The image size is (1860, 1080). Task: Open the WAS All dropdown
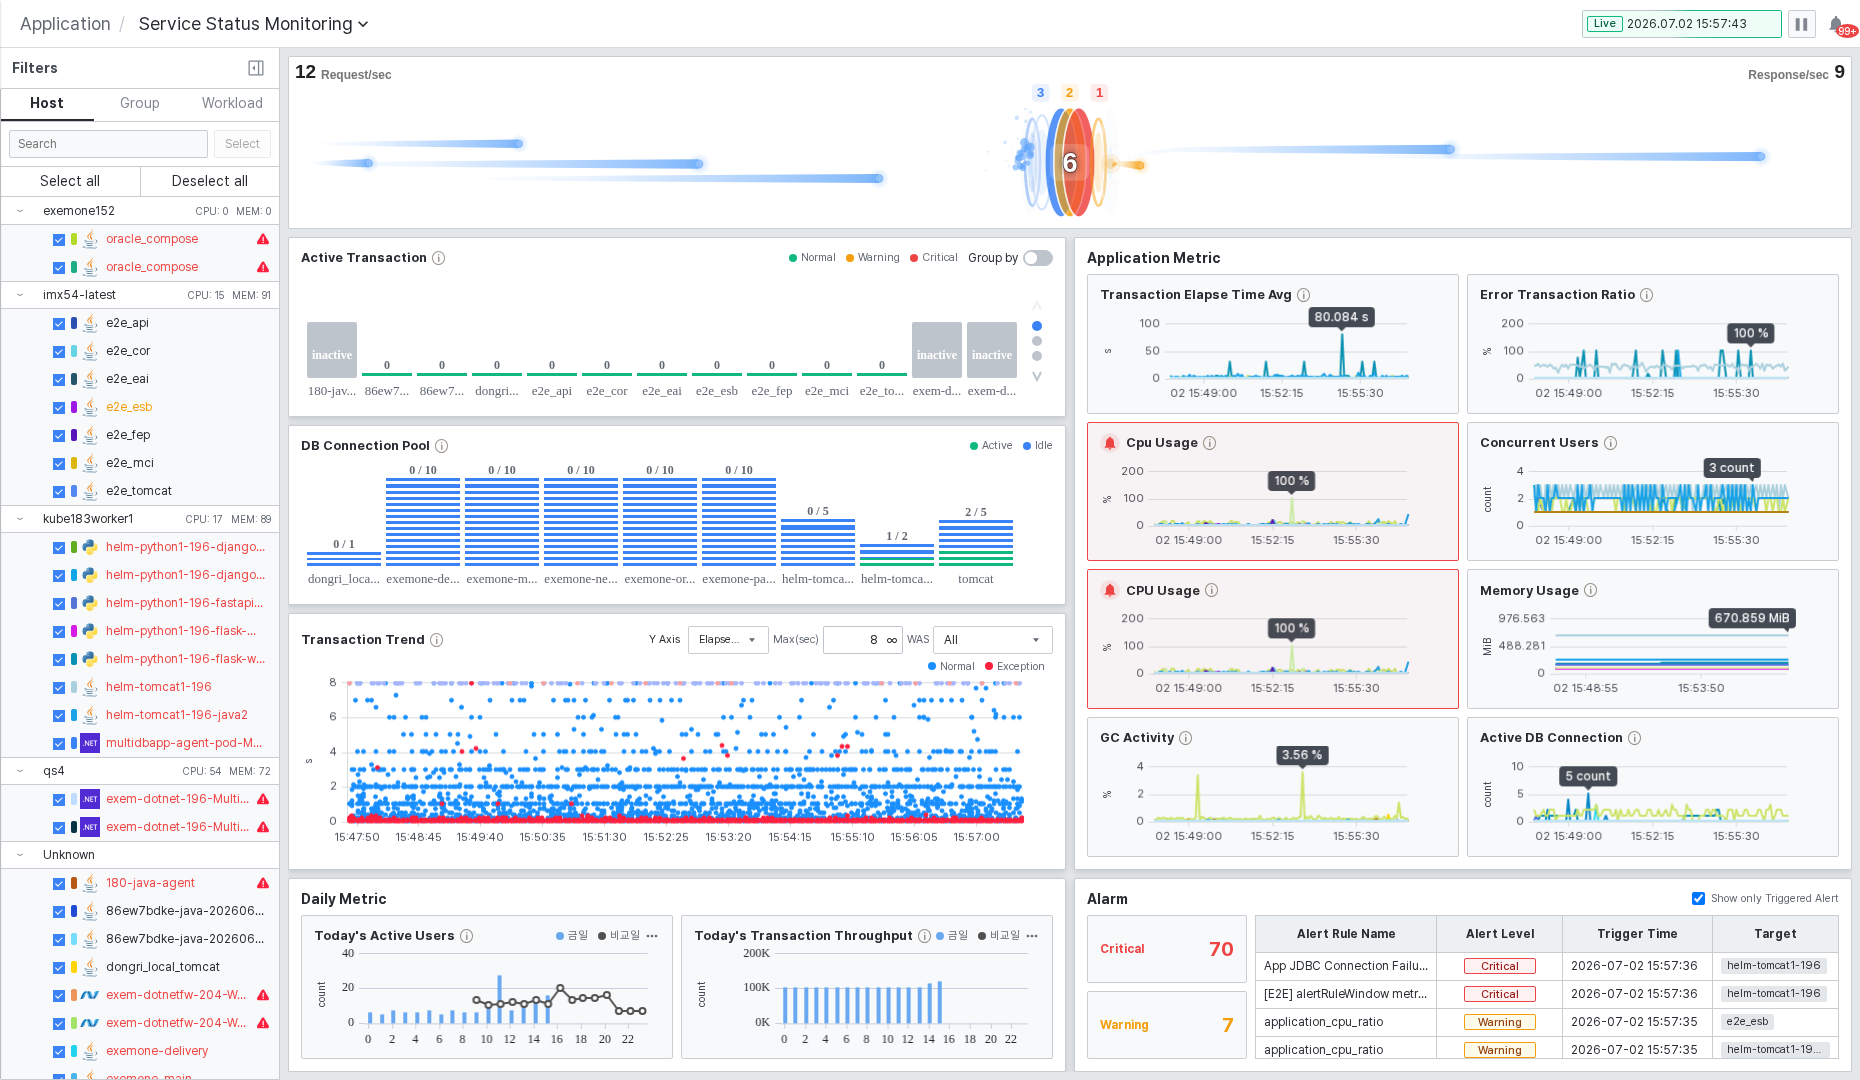click(993, 640)
